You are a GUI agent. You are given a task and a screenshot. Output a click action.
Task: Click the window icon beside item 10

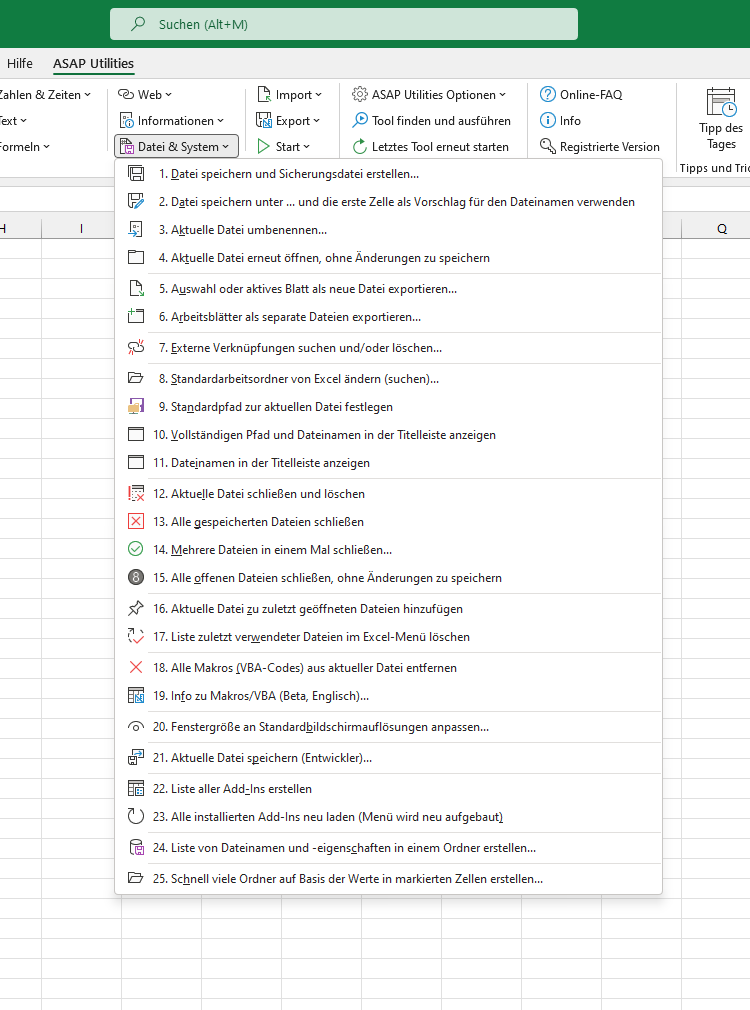136,435
